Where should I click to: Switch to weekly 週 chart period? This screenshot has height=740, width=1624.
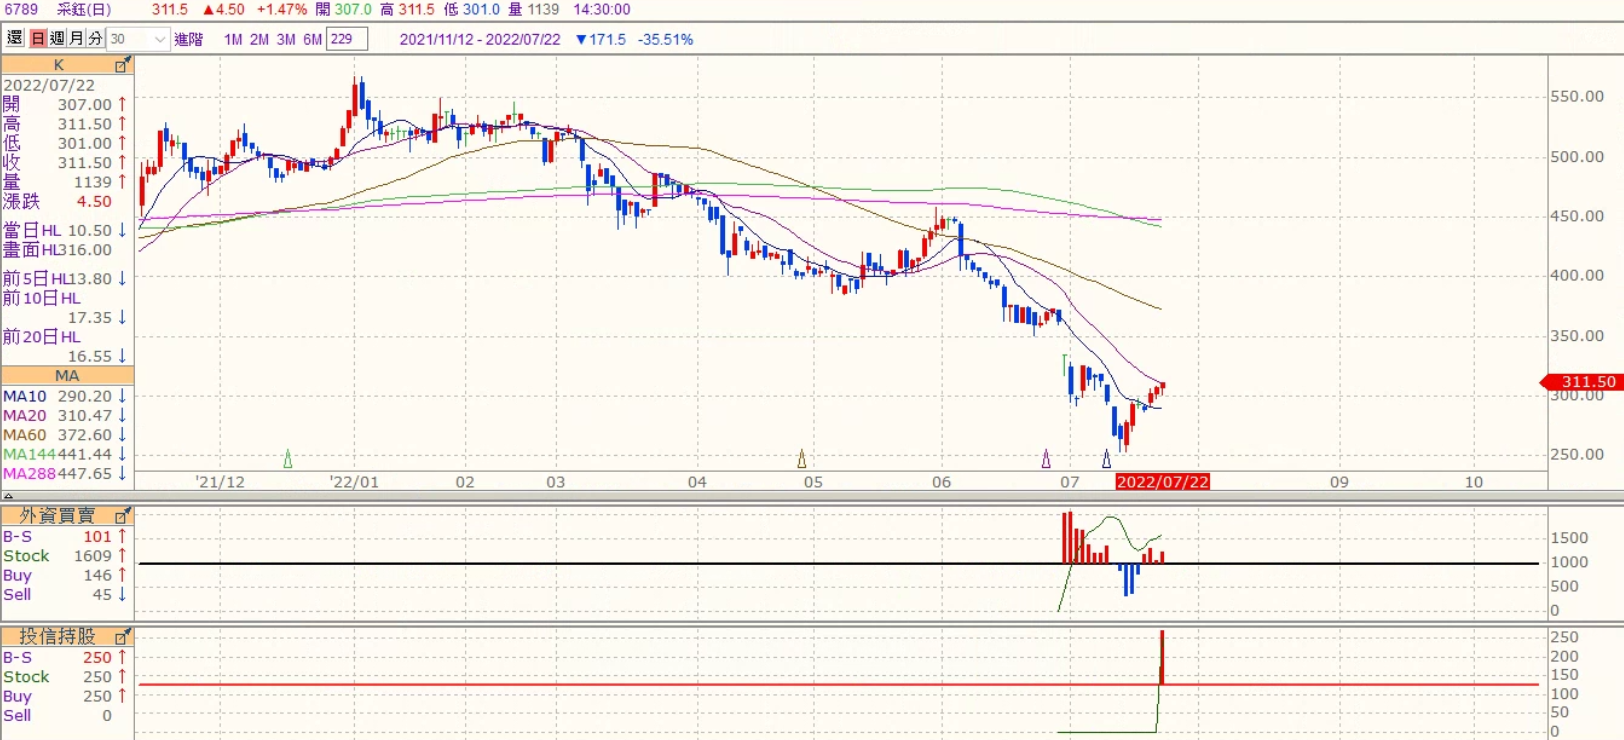(x=57, y=39)
